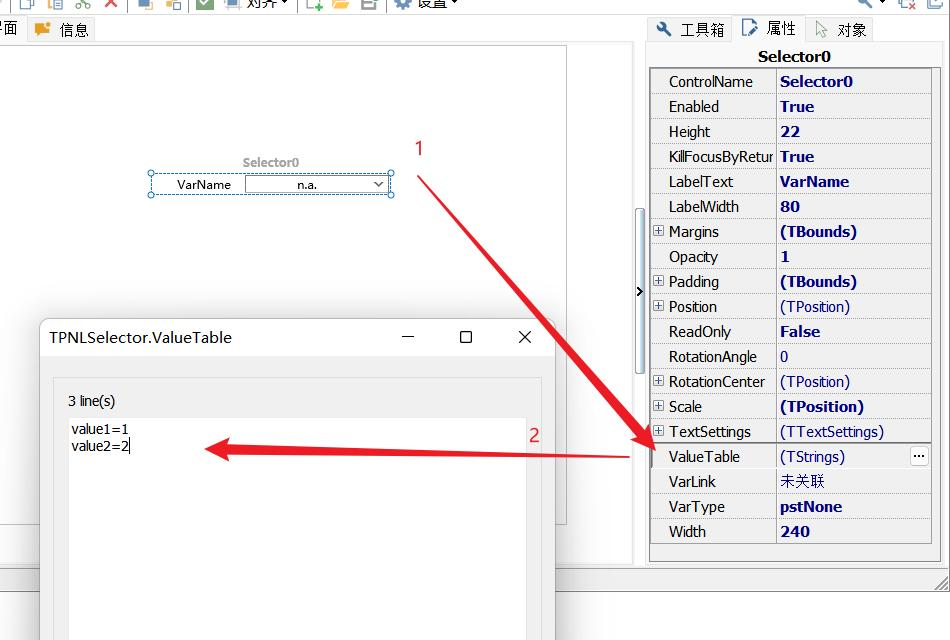Viewport: 950px width, 640px height.
Task: Click the green checkmark icon in the toolbar
Action: [205, 4]
